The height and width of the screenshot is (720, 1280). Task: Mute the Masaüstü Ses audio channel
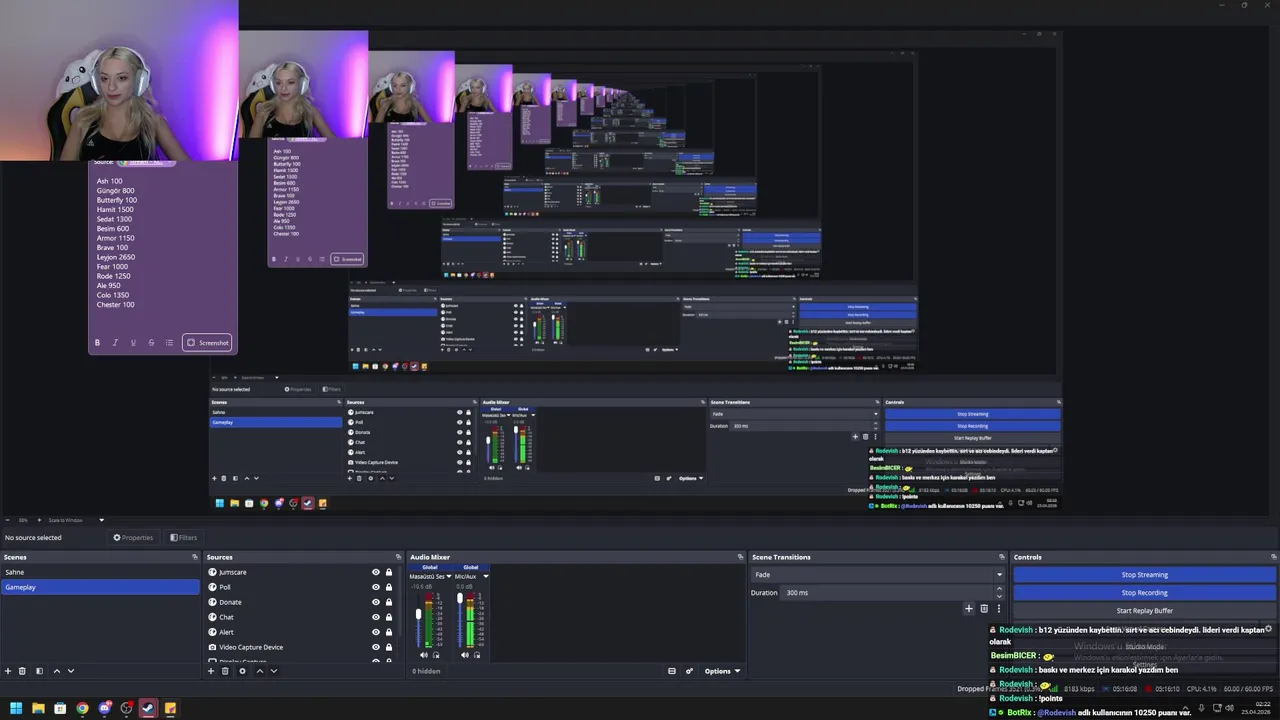click(423, 655)
